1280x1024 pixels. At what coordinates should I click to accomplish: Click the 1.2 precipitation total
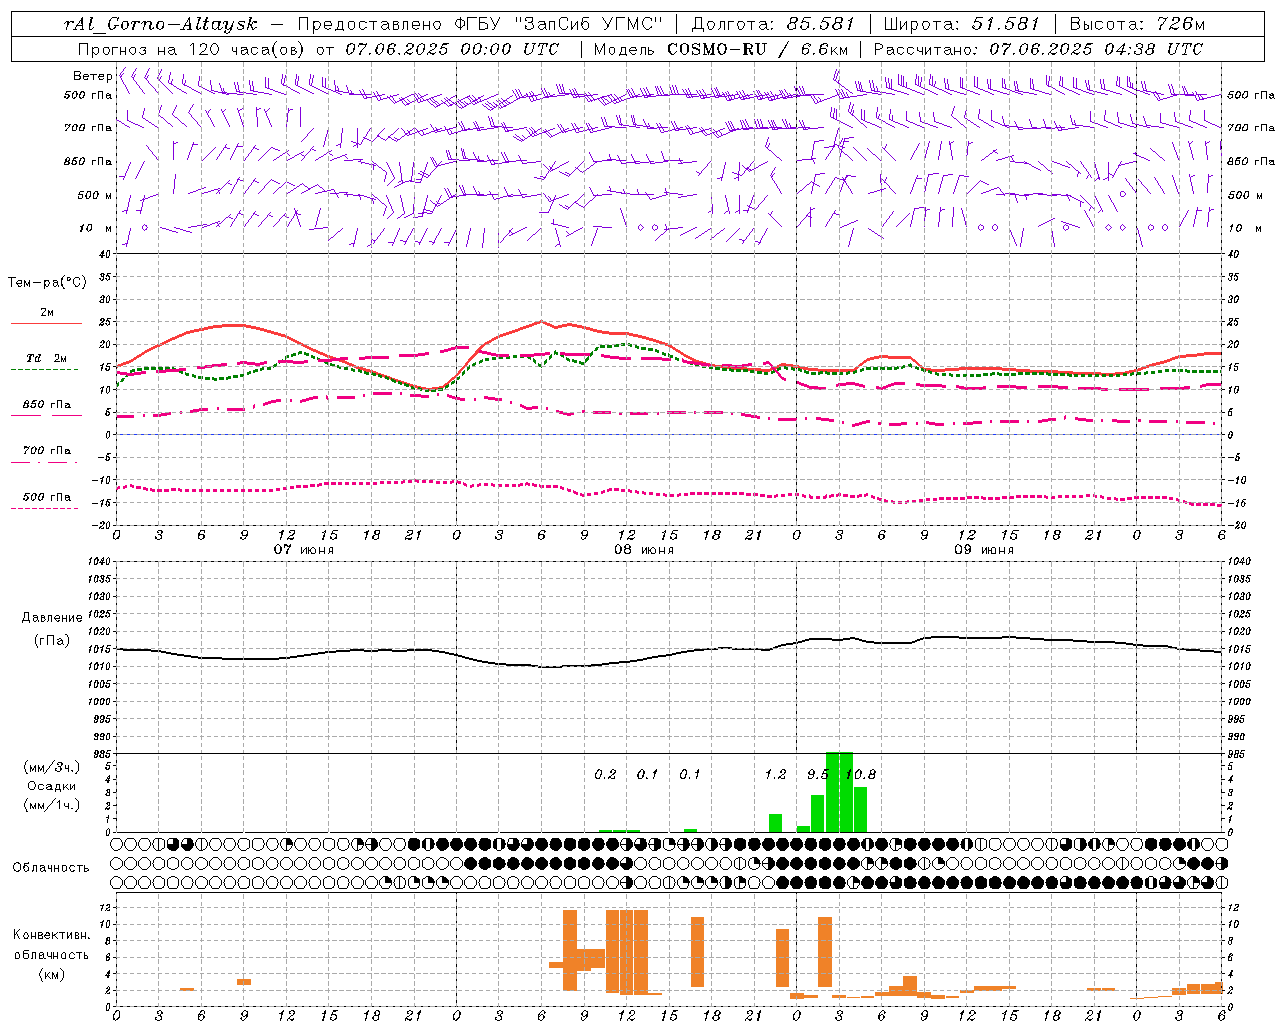pyautogui.click(x=775, y=775)
